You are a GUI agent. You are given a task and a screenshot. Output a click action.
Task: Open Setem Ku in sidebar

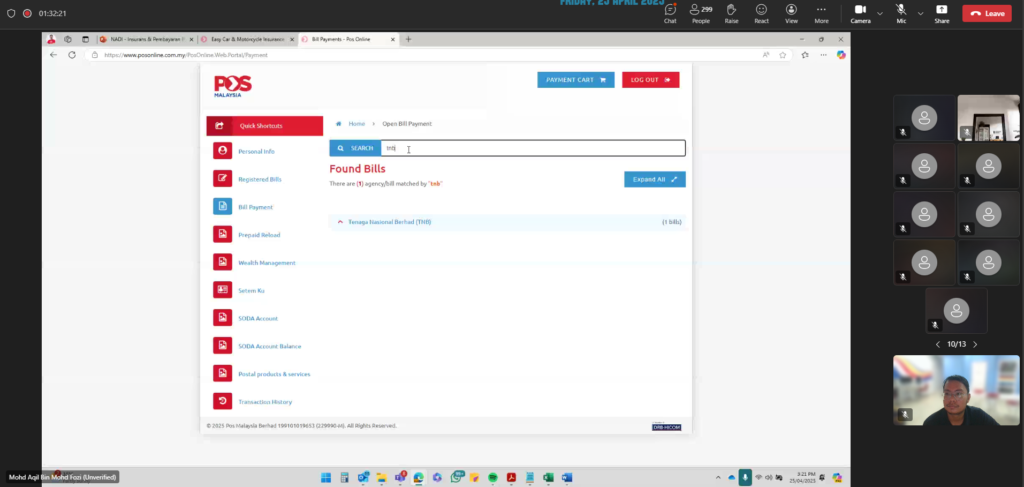pyautogui.click(x=251, y=291)
